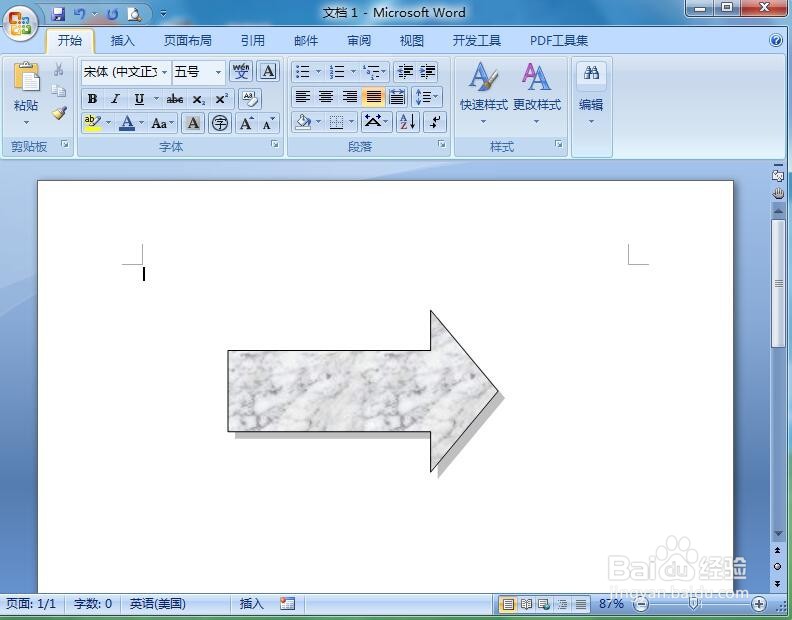Image resolution: width=792 pixels, height=620 pixels.
Task: Click zoom level 87% button
Action: [x=611, y=604]
